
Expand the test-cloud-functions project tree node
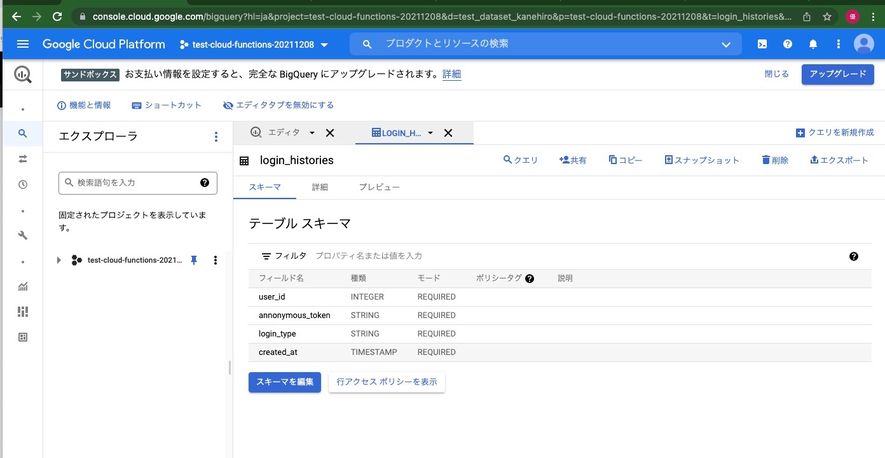pos(59,260)
